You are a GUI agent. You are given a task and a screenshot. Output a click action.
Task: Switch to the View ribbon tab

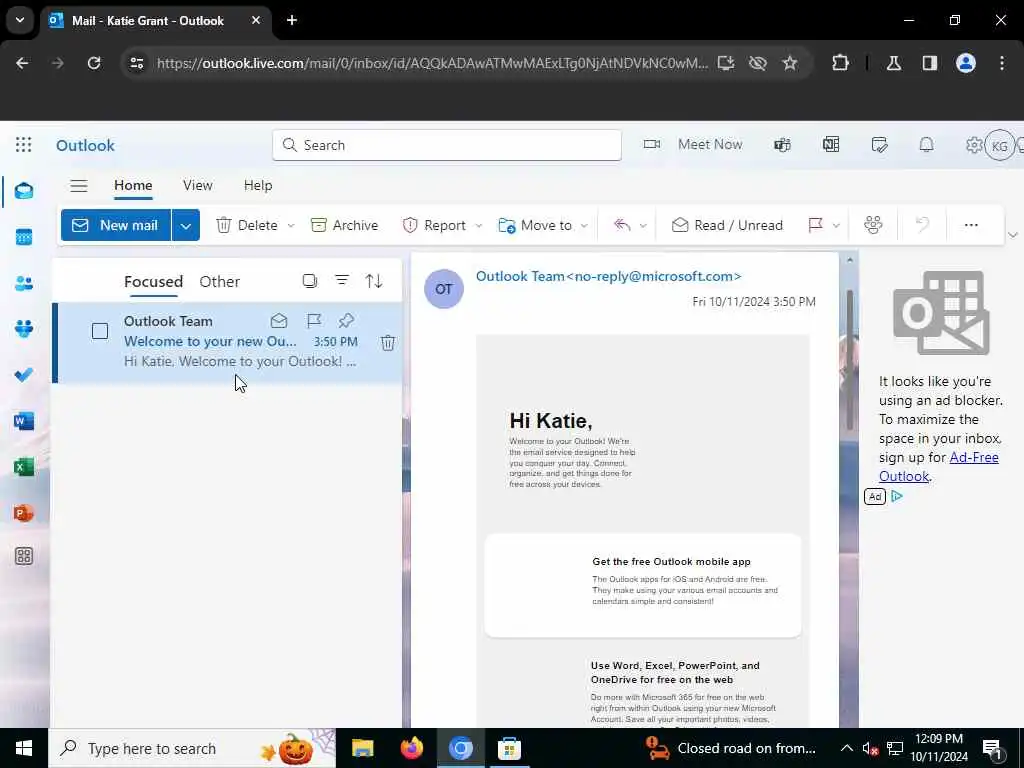coord(198,185)
